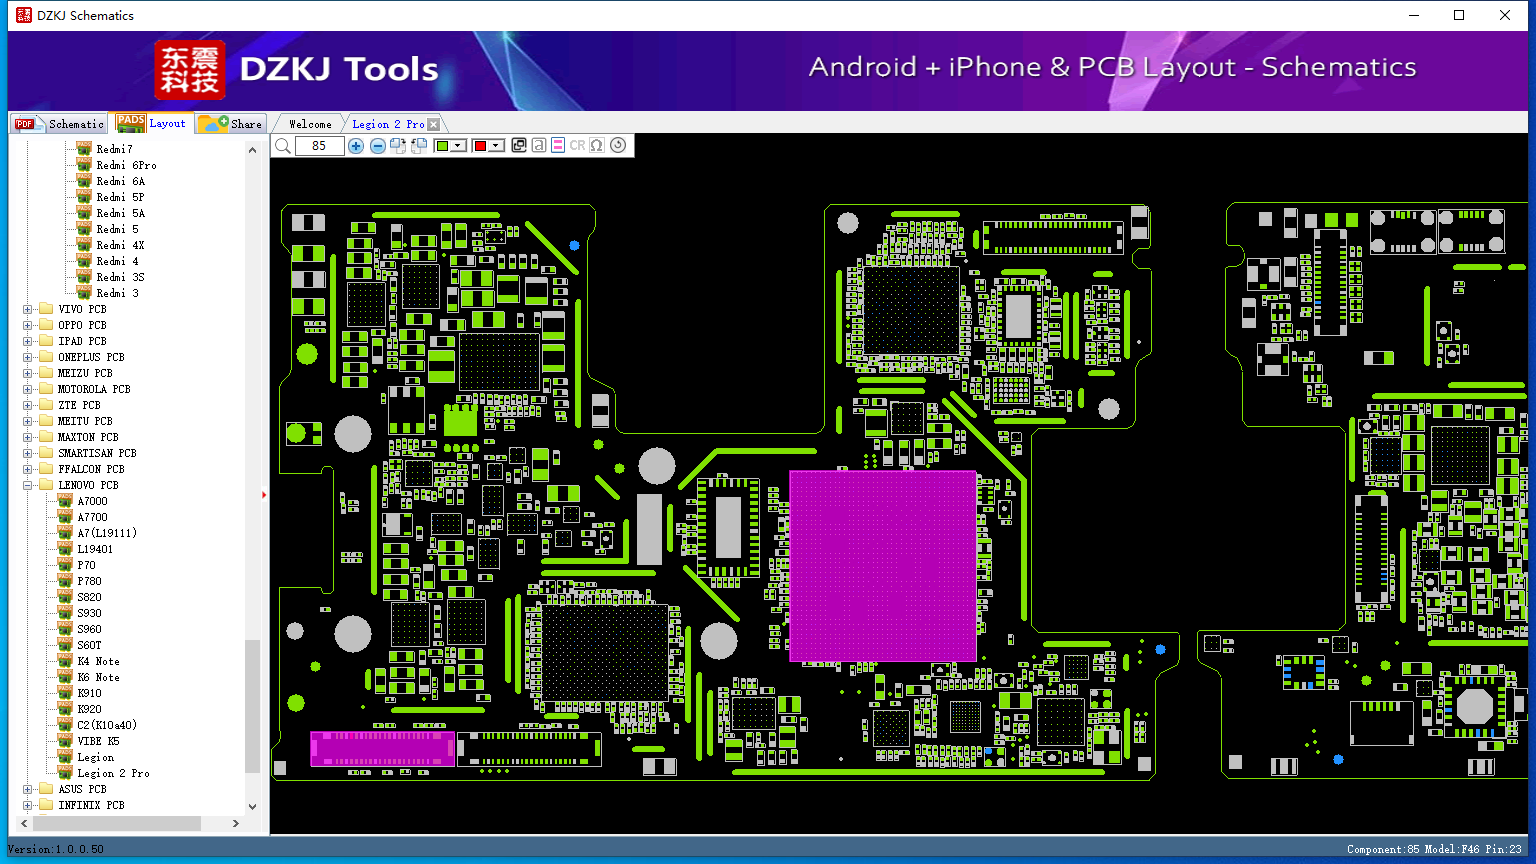Expand the VIVO PCB folder
The image size is (1536, 864).
click(28, 309)
